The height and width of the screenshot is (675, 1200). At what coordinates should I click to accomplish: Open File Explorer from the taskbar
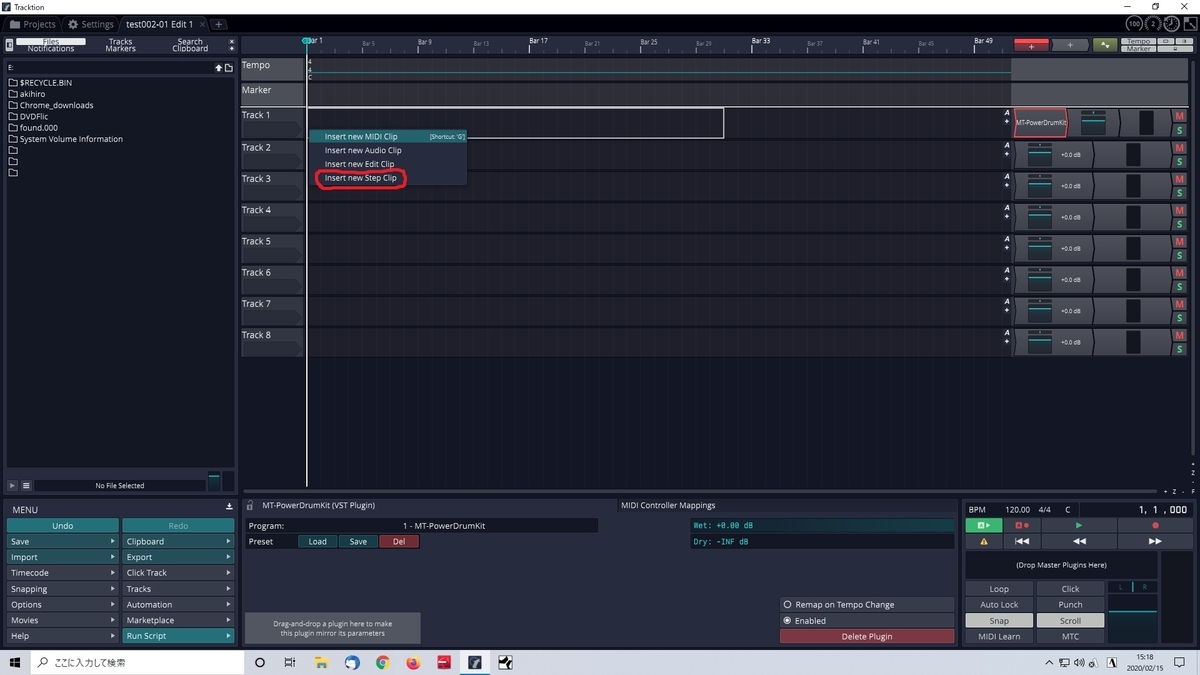coord(321,662)
